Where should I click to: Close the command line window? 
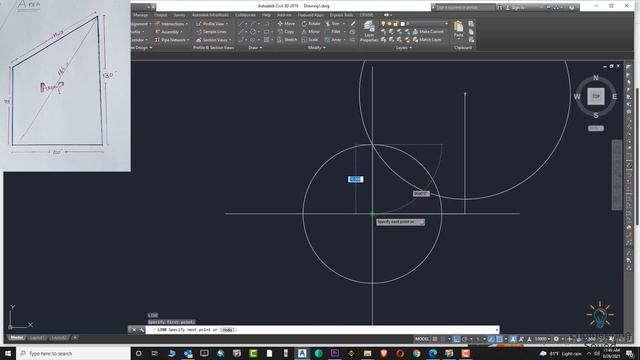point(134,330)
